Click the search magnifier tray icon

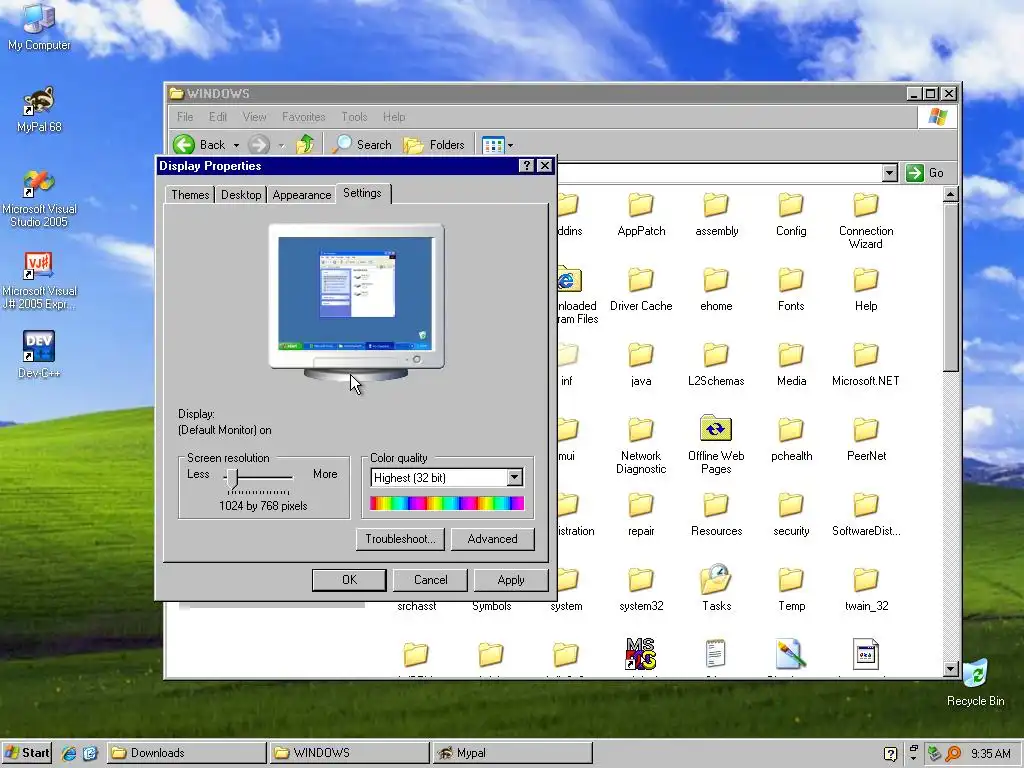953,754
